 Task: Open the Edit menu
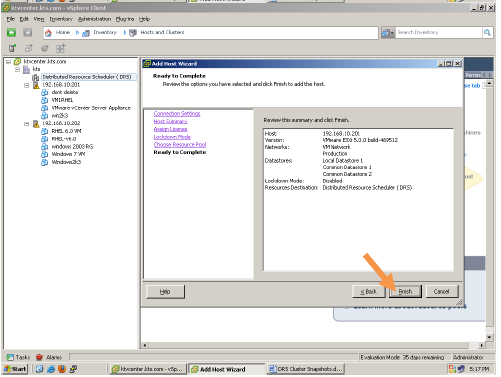pyautogui.click(x=24, y=19)
